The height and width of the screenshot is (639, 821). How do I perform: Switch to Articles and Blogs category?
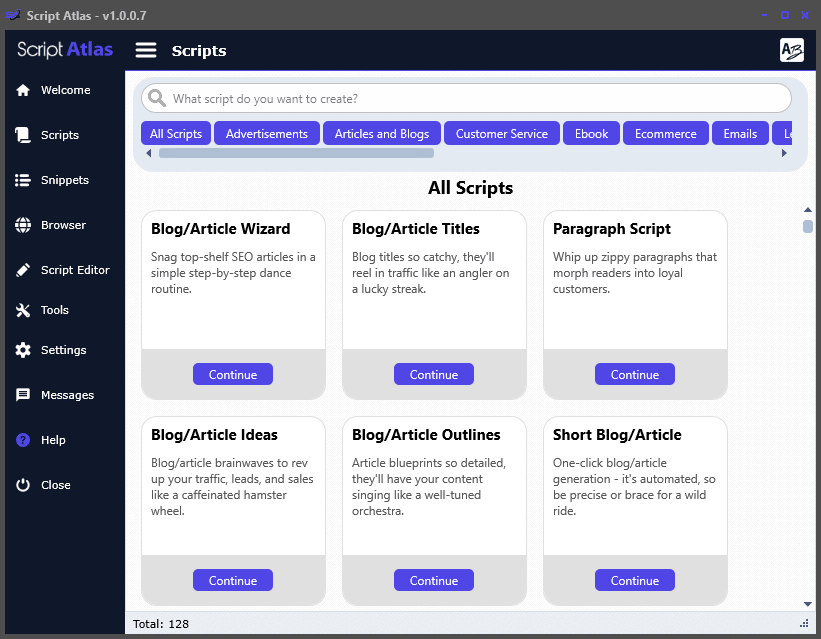point(382,134)
